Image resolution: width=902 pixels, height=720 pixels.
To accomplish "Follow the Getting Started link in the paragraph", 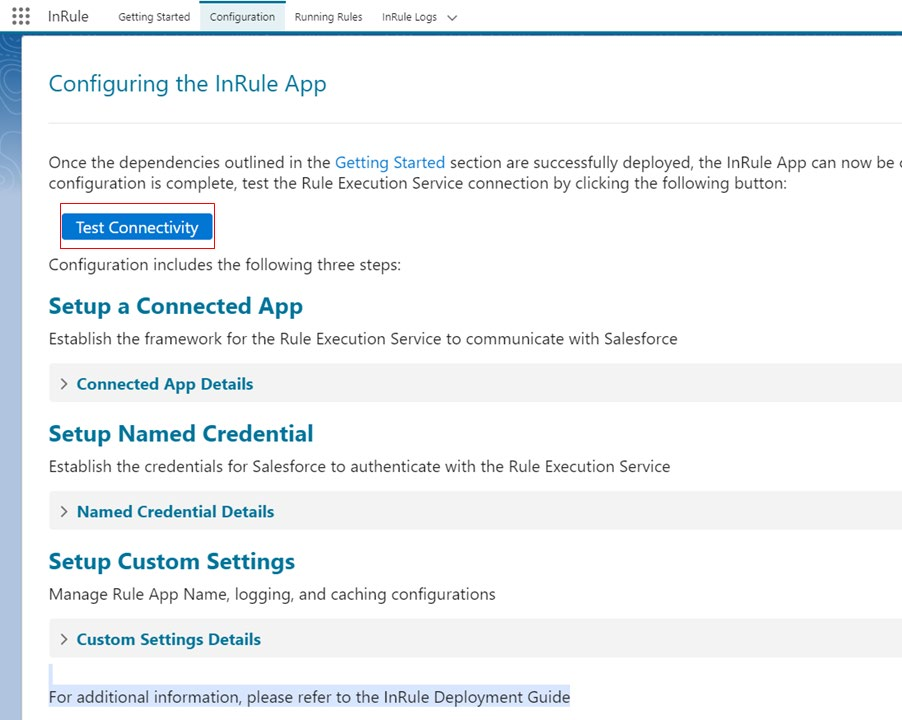I will tap(390, 163).
